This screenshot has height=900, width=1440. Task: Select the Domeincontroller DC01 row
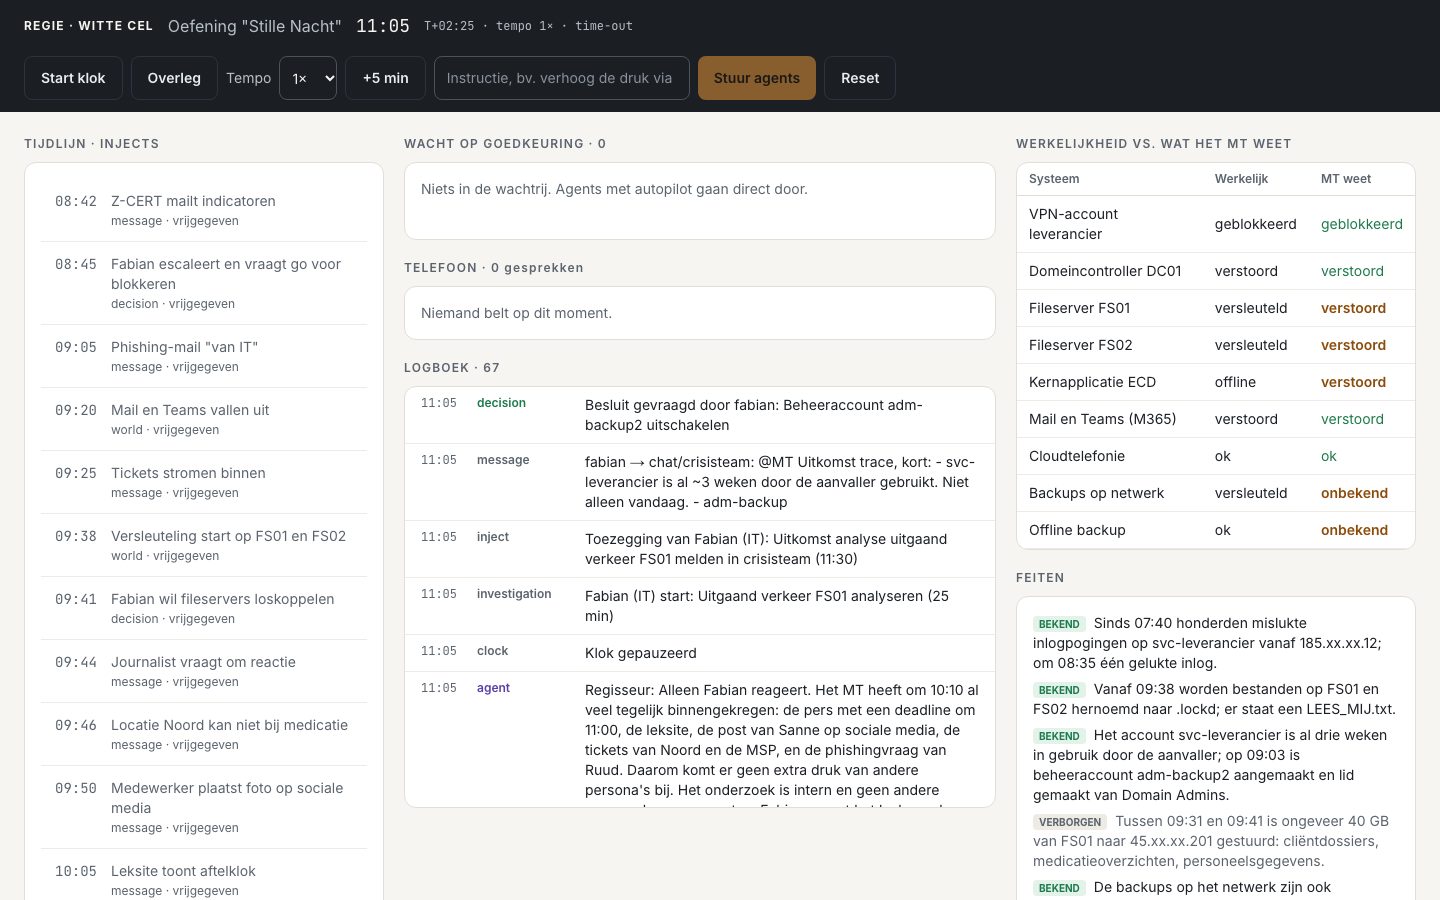click(x=1216, y=271)
